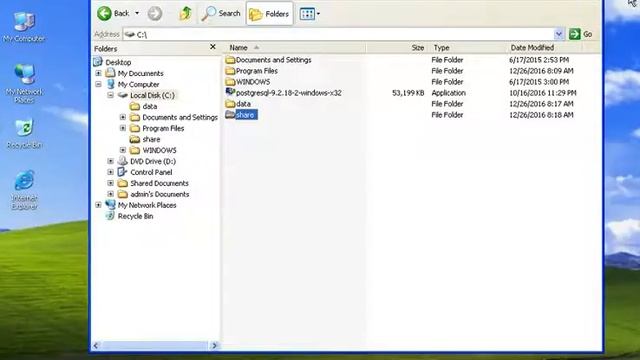640x360 pixels.
Task: Select Documents and Settings in file list
Action: (269, 60)
